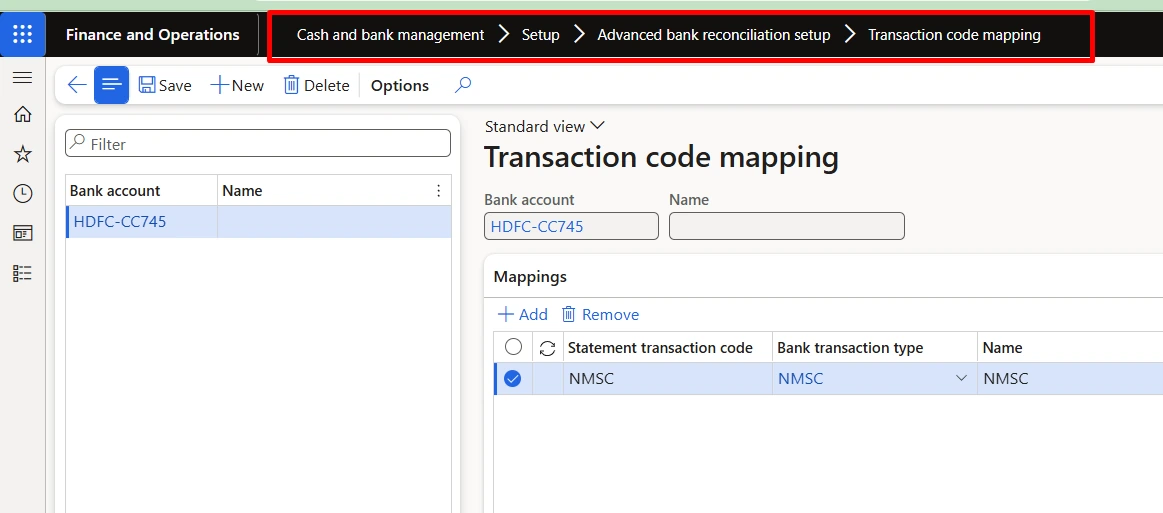Click Cash and bank management breadcrumb
This screenshot has height=513, width=1163.
click(x=390, y=35)
